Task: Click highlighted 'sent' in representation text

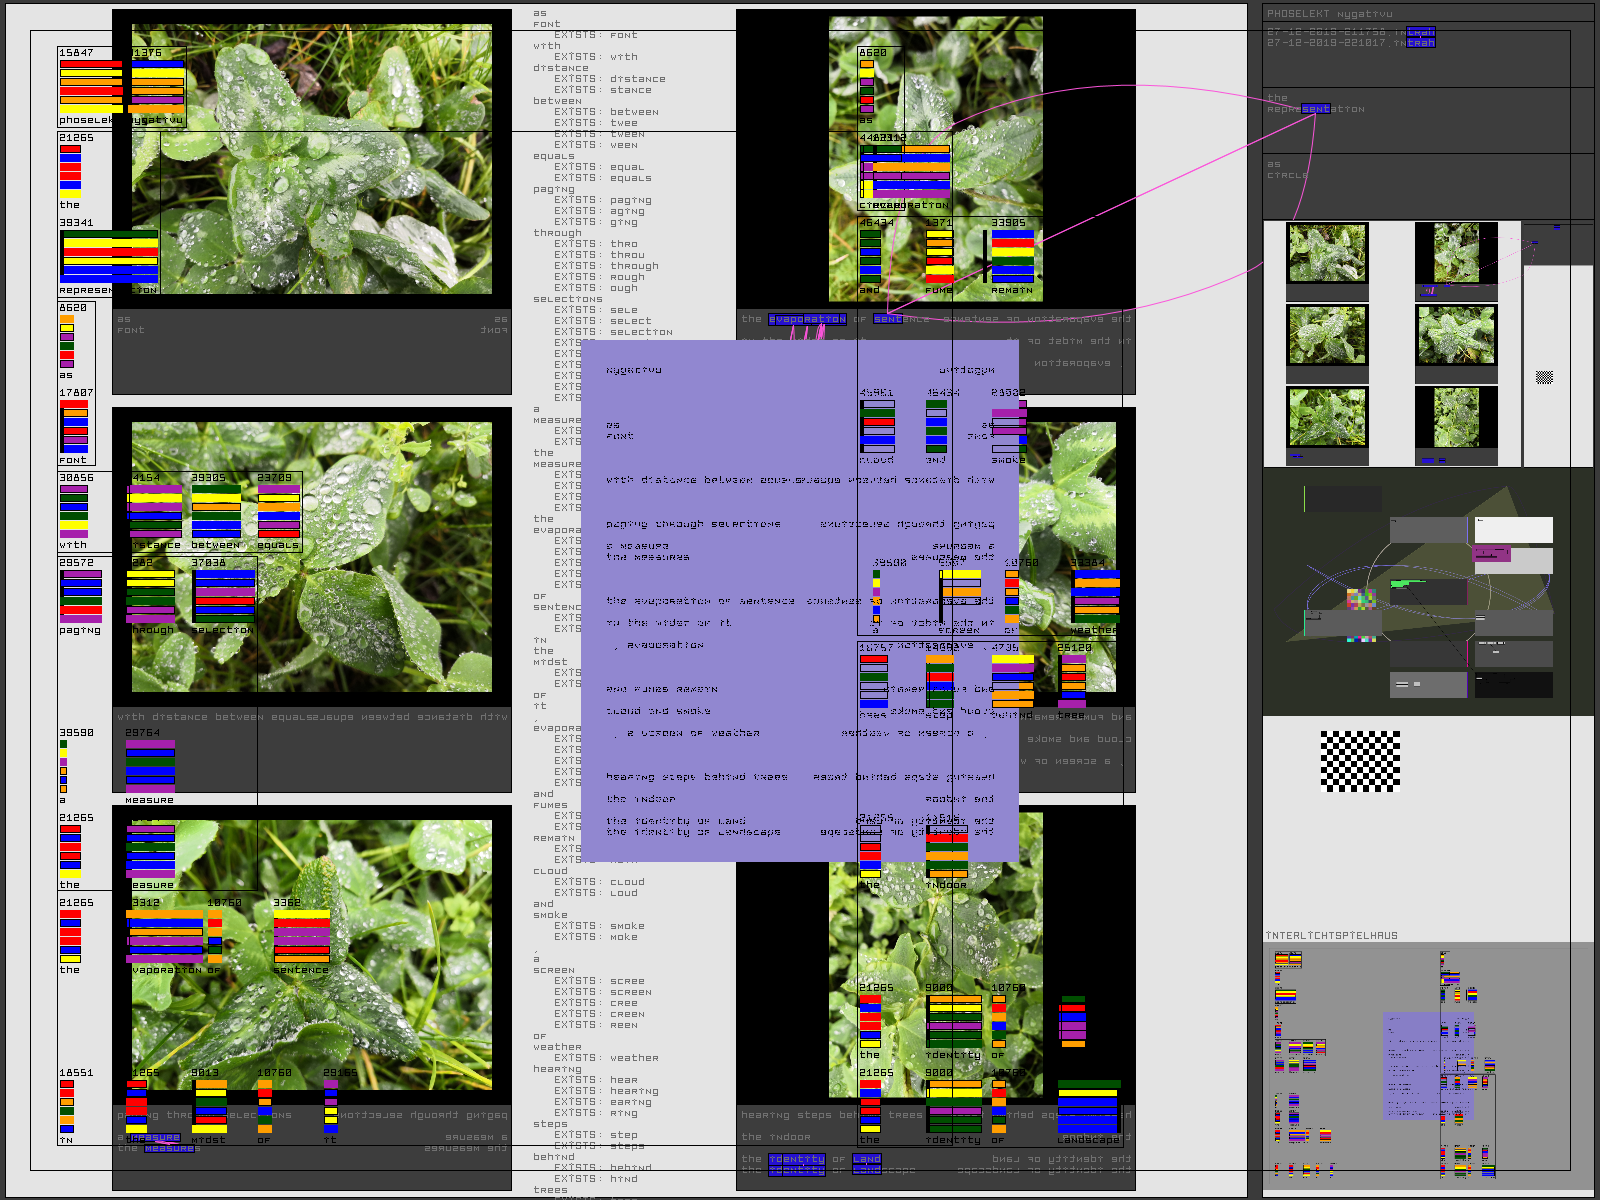Action: (x=1315, y=109)
